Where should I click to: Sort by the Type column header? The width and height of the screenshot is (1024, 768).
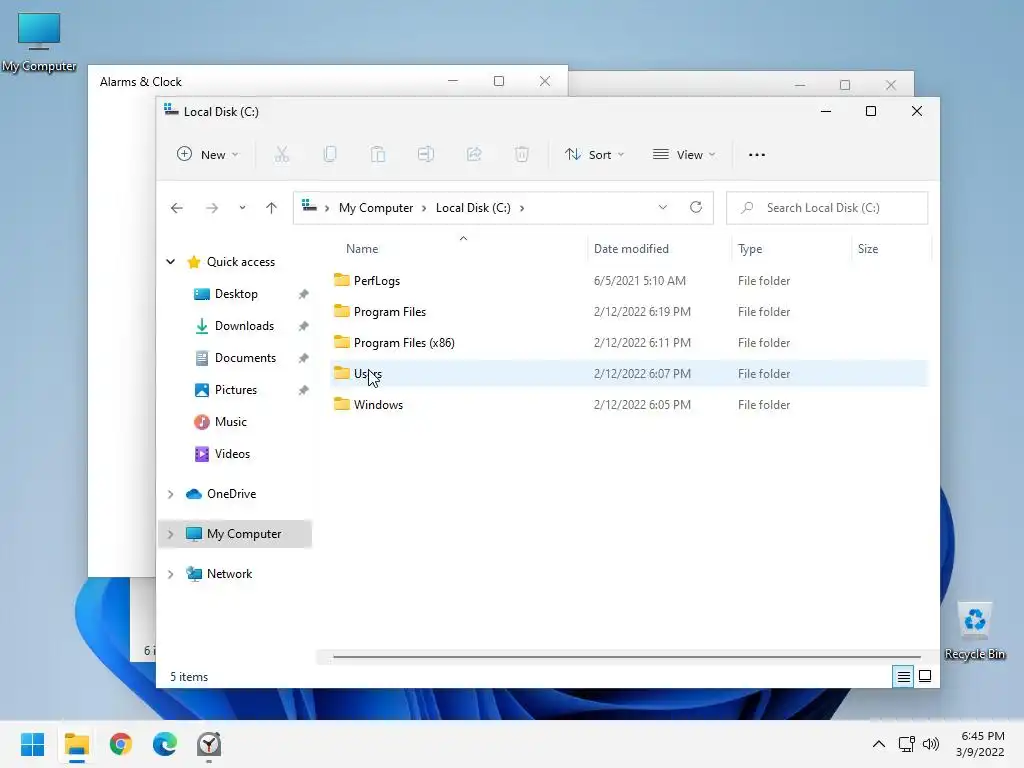[750, 249]
